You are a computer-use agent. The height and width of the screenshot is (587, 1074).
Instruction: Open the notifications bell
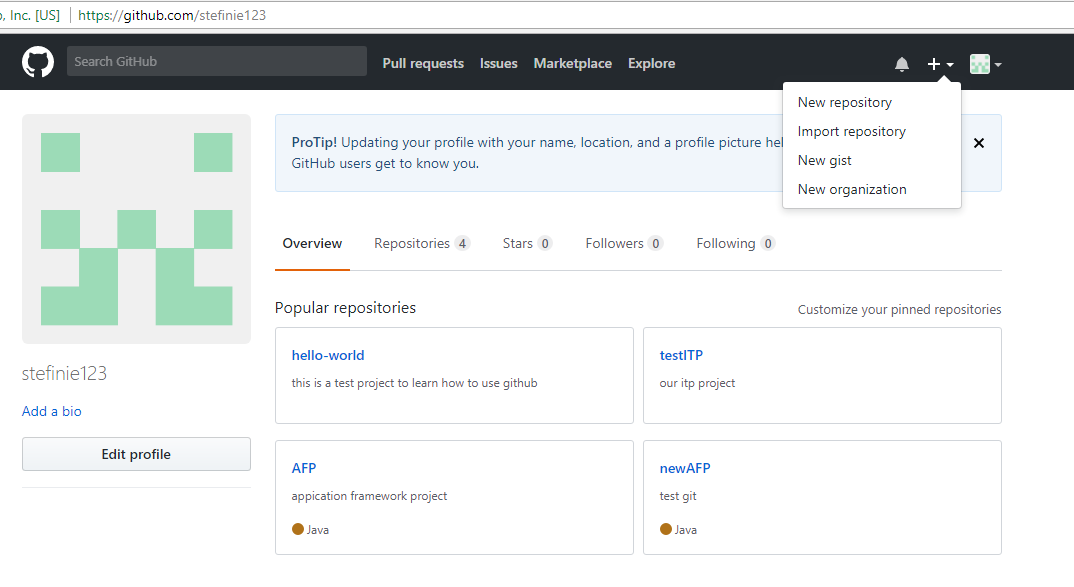pos(901,63)
